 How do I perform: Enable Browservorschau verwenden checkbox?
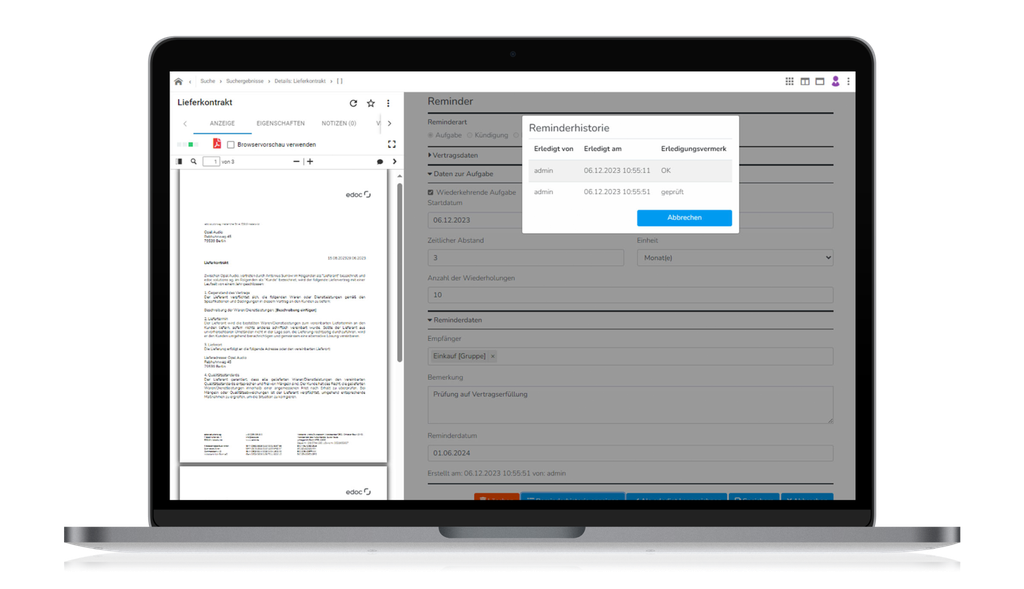point(231,144)
